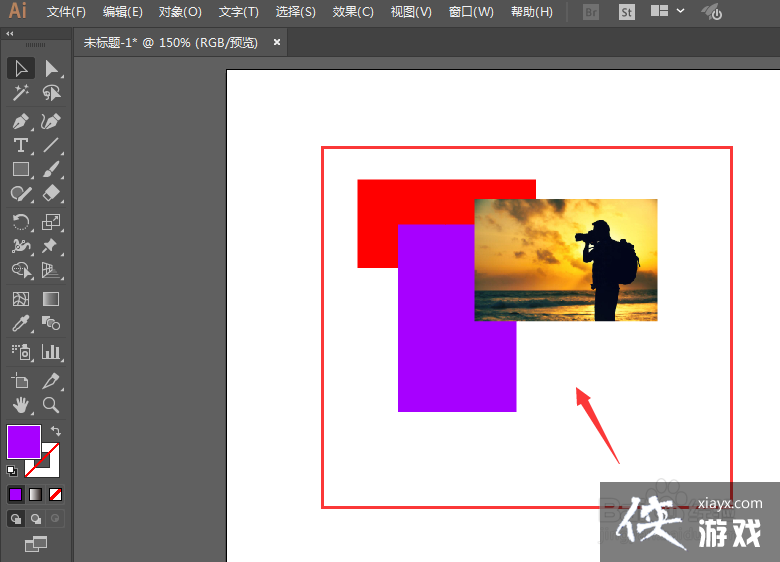Click the purple Fill color box

[23, 442]
